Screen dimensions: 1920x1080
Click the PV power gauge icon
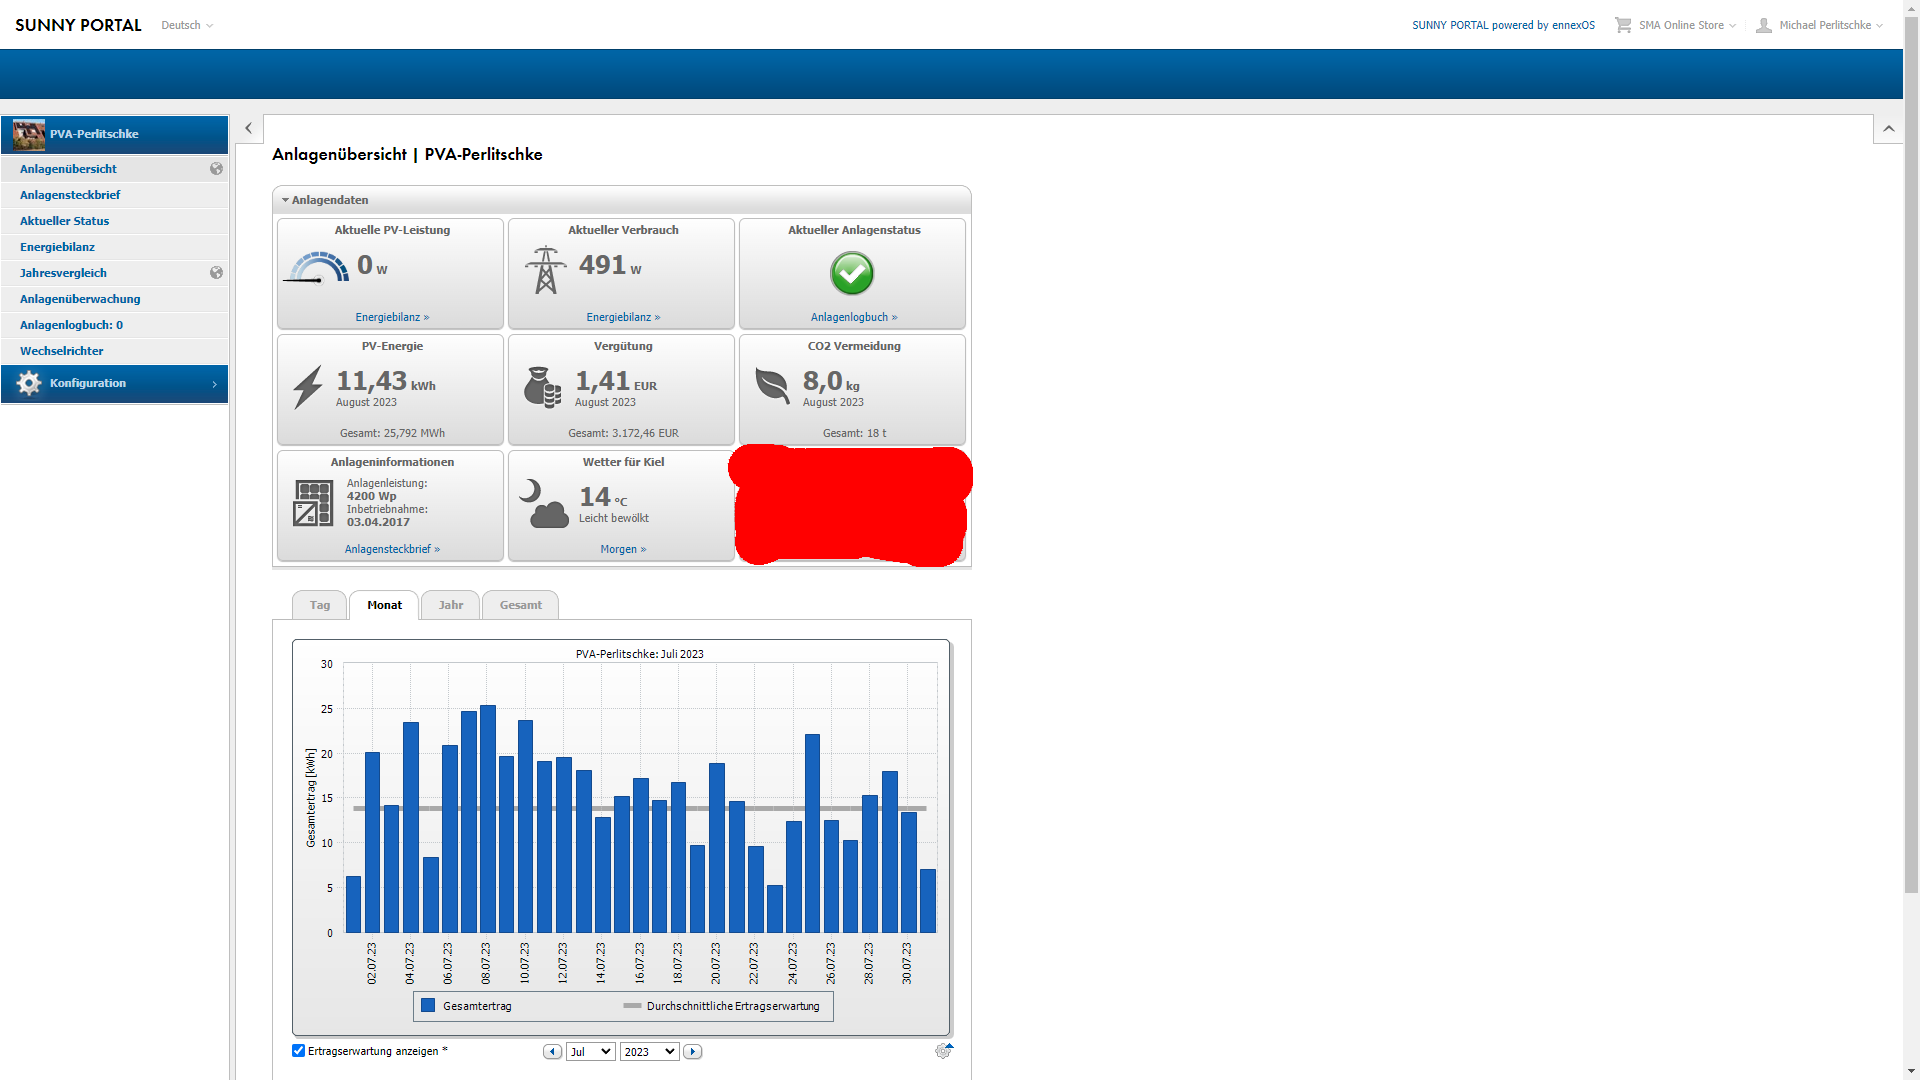point(318,268)
